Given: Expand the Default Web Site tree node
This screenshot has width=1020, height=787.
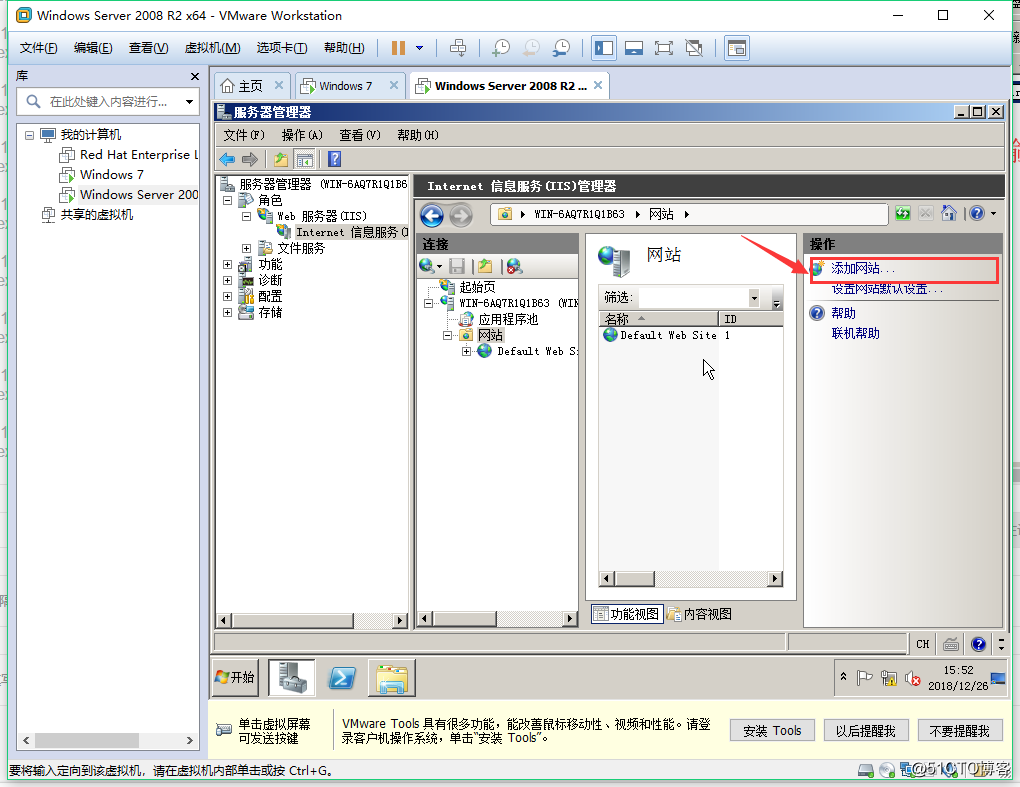Looking at the screenshot, I should tap(466, 351).
